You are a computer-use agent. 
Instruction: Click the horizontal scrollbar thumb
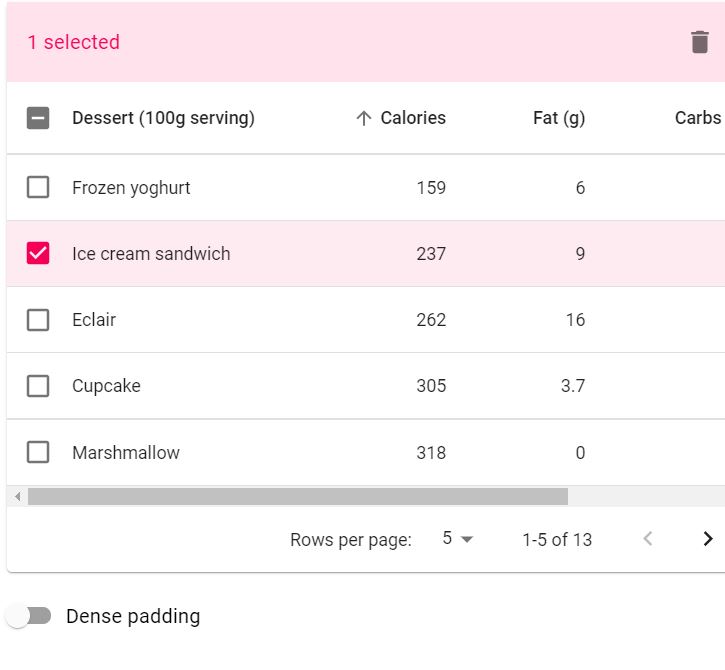coord(297,496)
